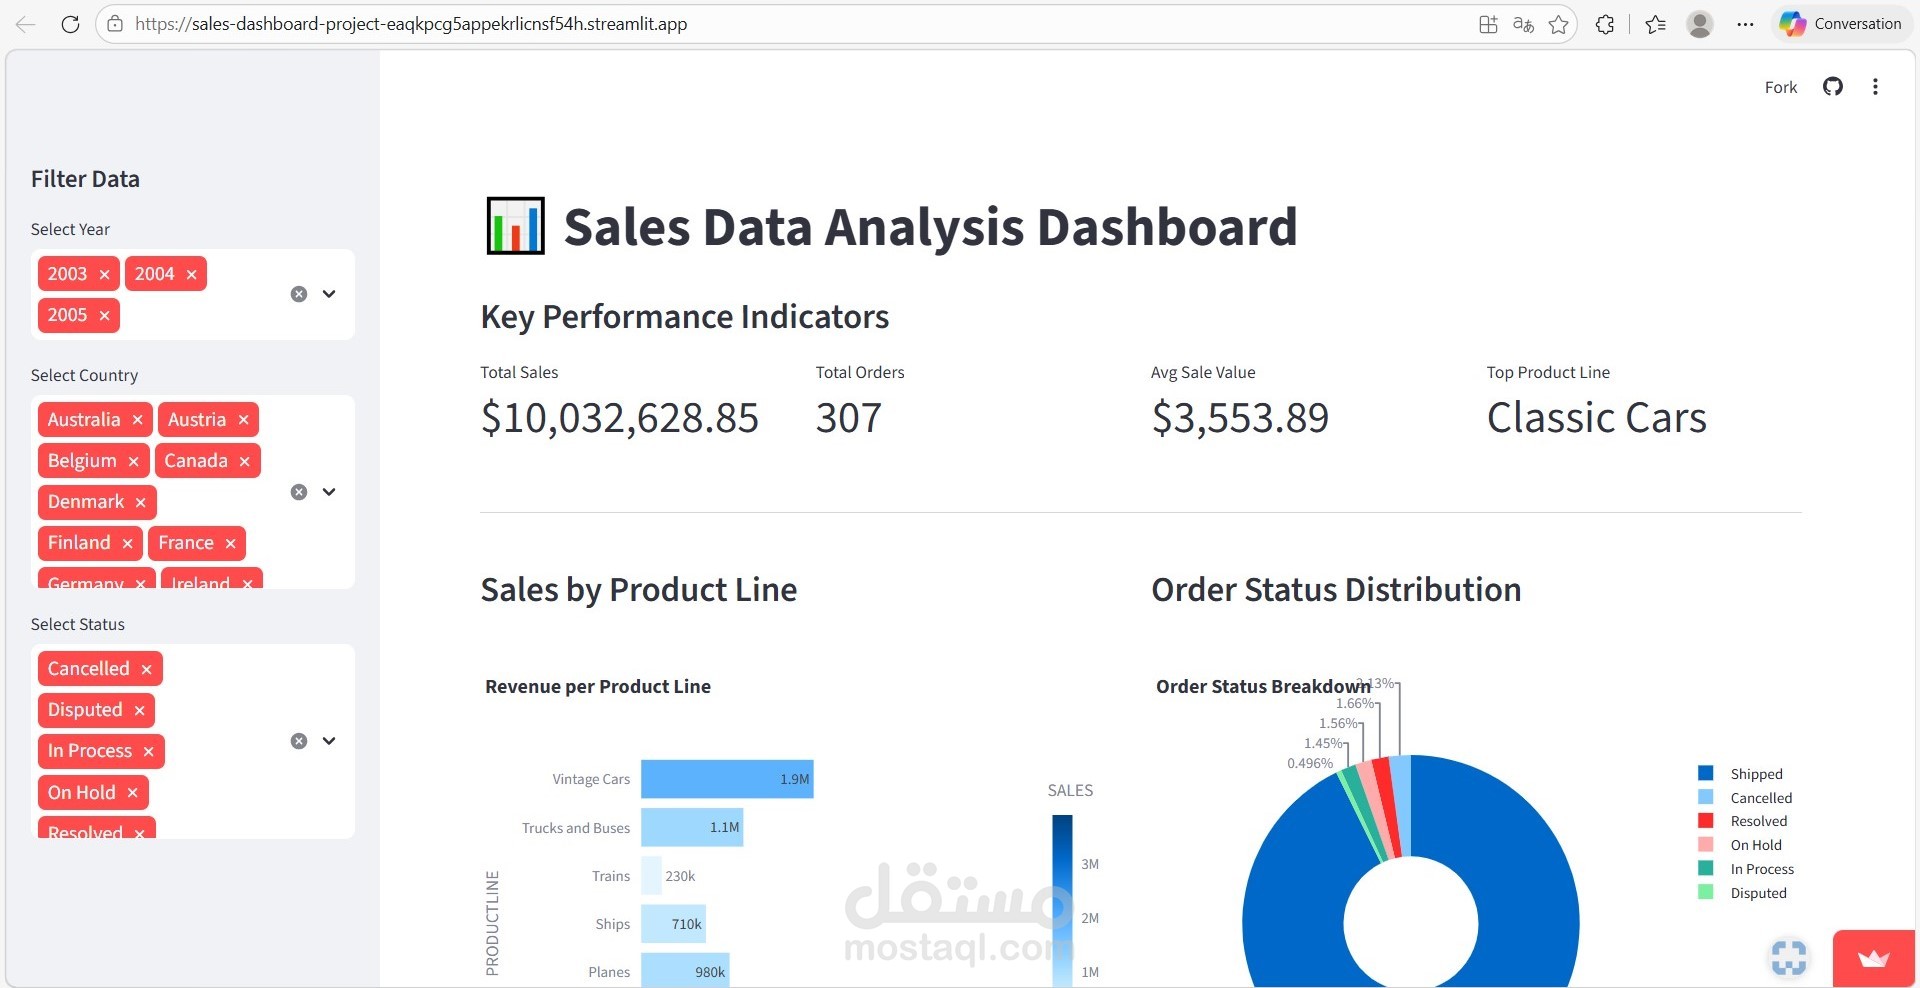Remove Canada country tag
Screen dimensions: 1920x988
click(244, 461)
